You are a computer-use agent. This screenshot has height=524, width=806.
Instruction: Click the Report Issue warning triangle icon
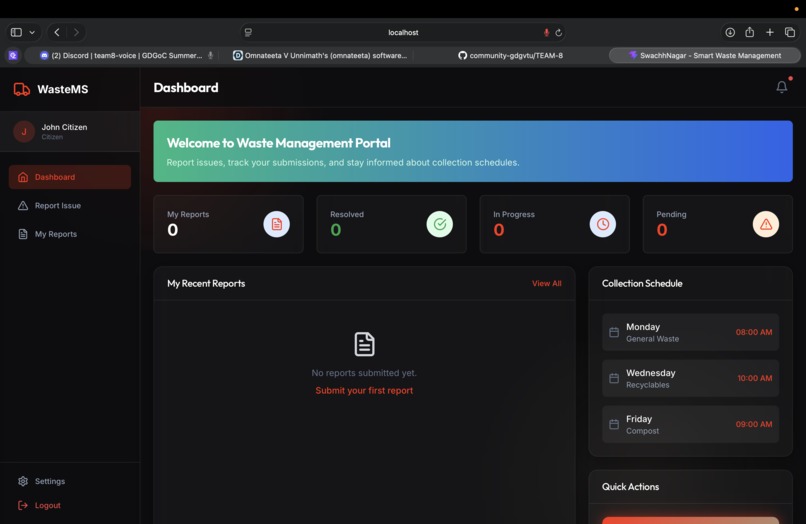pos(23,206)
